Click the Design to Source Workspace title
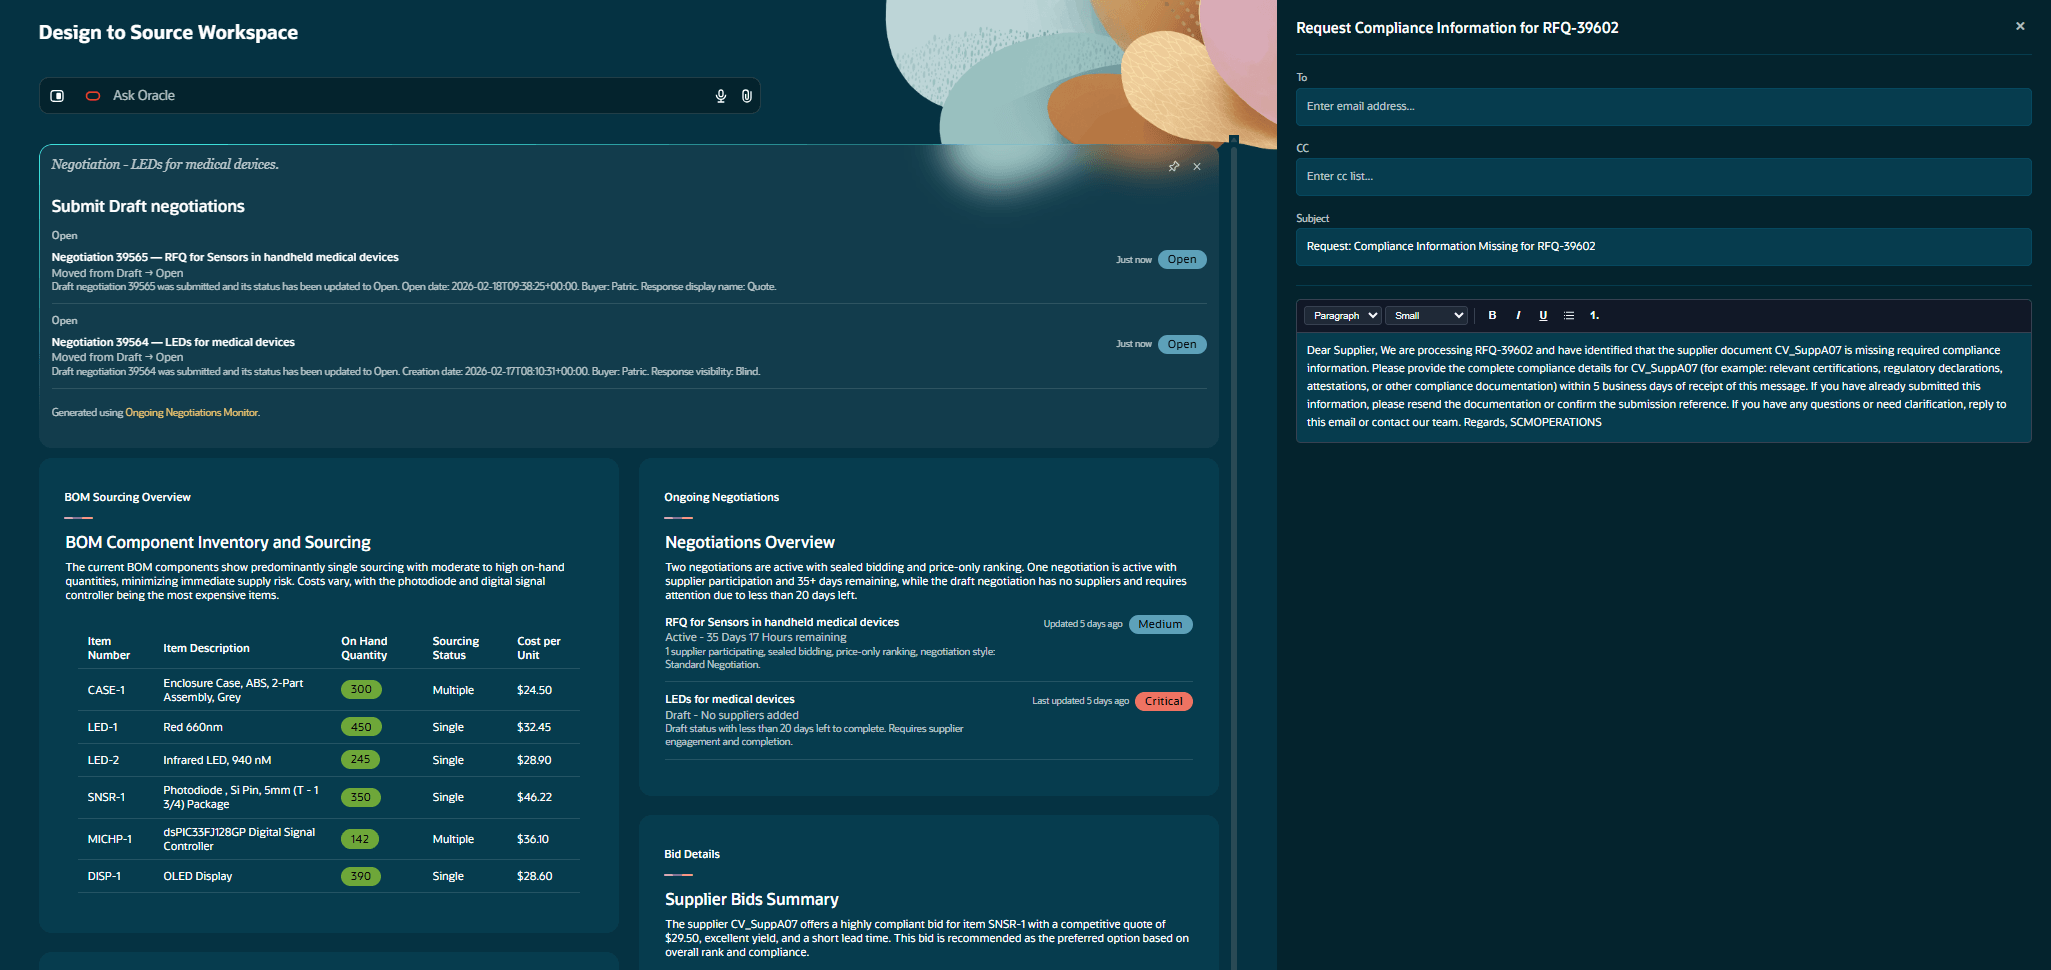 click(x=168, y=32)
